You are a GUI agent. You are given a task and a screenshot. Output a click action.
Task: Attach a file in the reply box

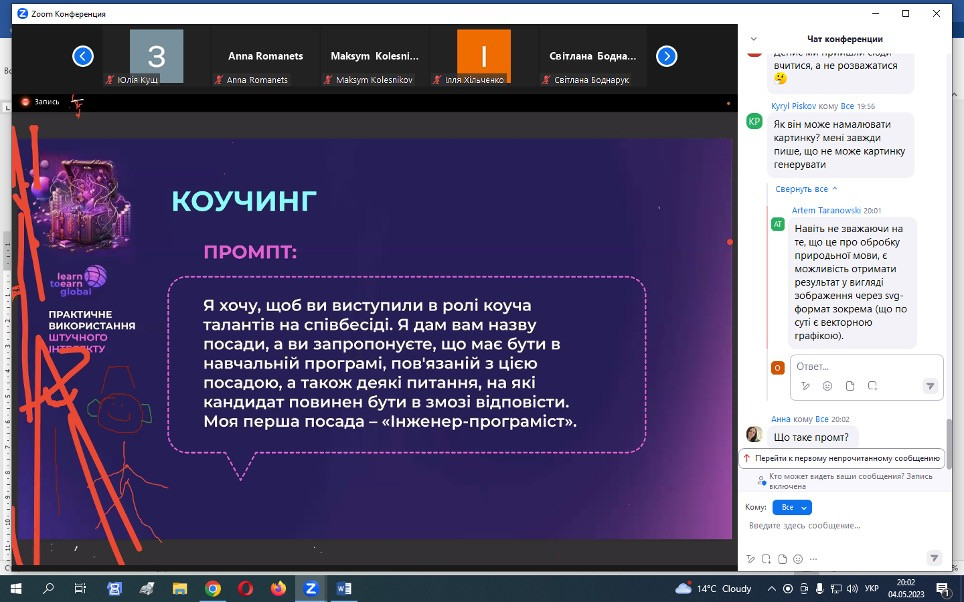(x=850, y=386)
